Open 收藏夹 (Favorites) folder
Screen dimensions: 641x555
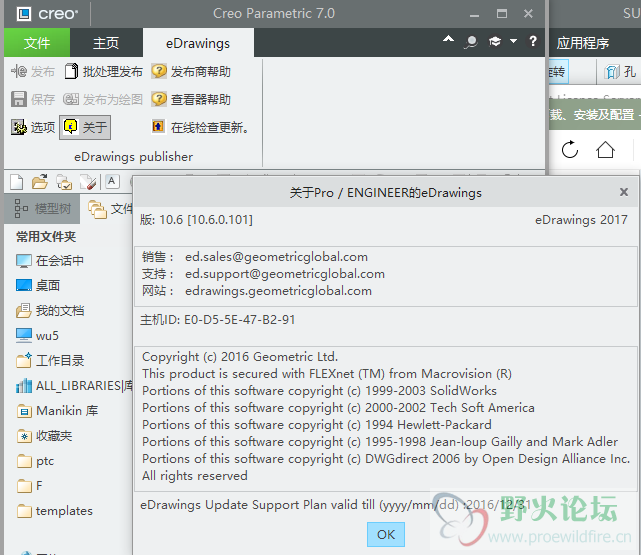coord(45,436)
